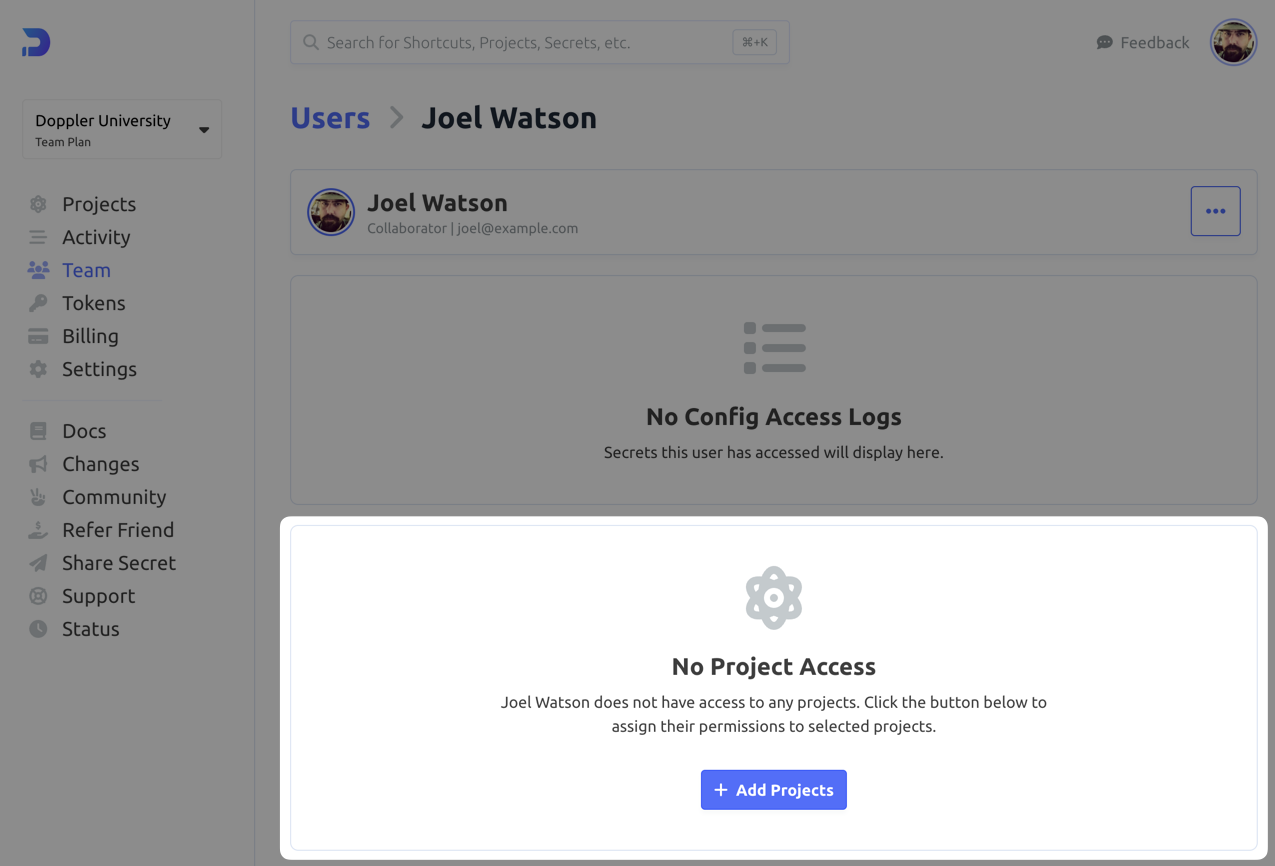This screenshot has height=866, width=1275.
Task: Click the Status clock icon
Action: [38, 629]
